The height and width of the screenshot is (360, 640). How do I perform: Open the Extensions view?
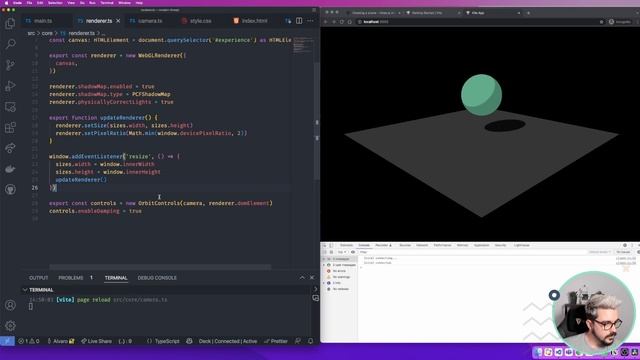pyautogui.click(x=10, y=127)
